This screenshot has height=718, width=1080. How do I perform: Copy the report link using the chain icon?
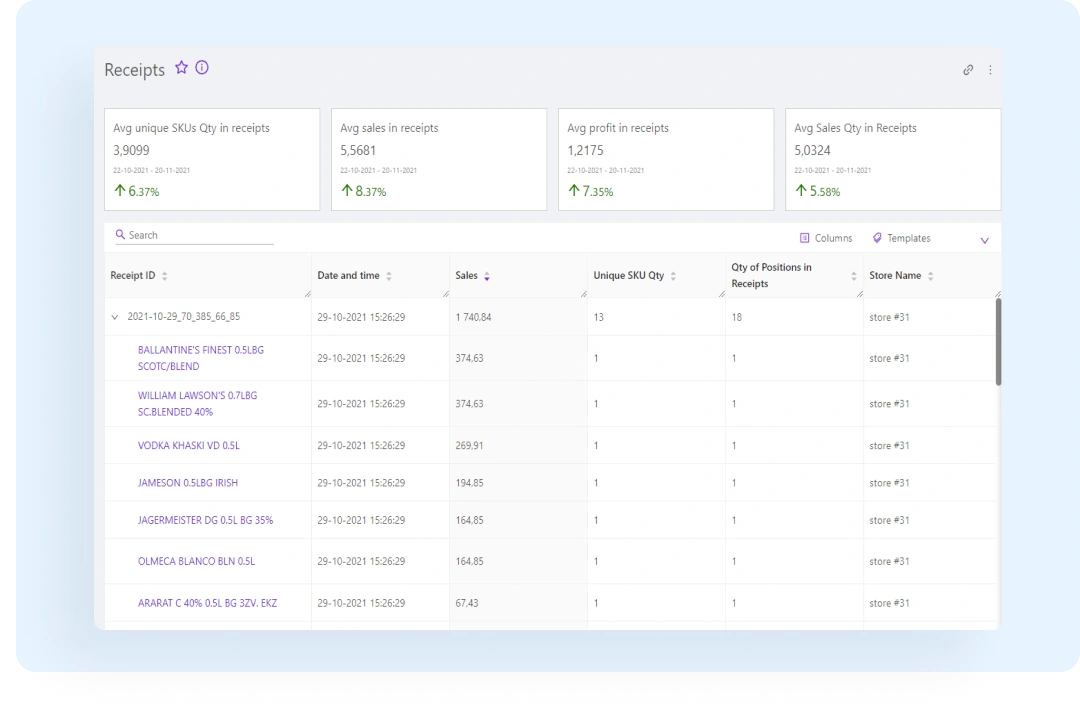[x=967, y=69]
